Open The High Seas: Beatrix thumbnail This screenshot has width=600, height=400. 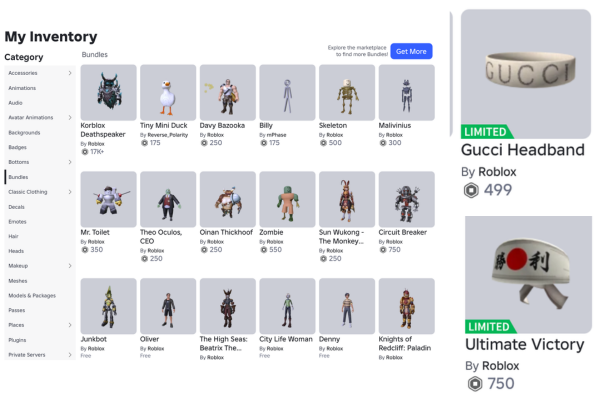(x=228, y=306)
